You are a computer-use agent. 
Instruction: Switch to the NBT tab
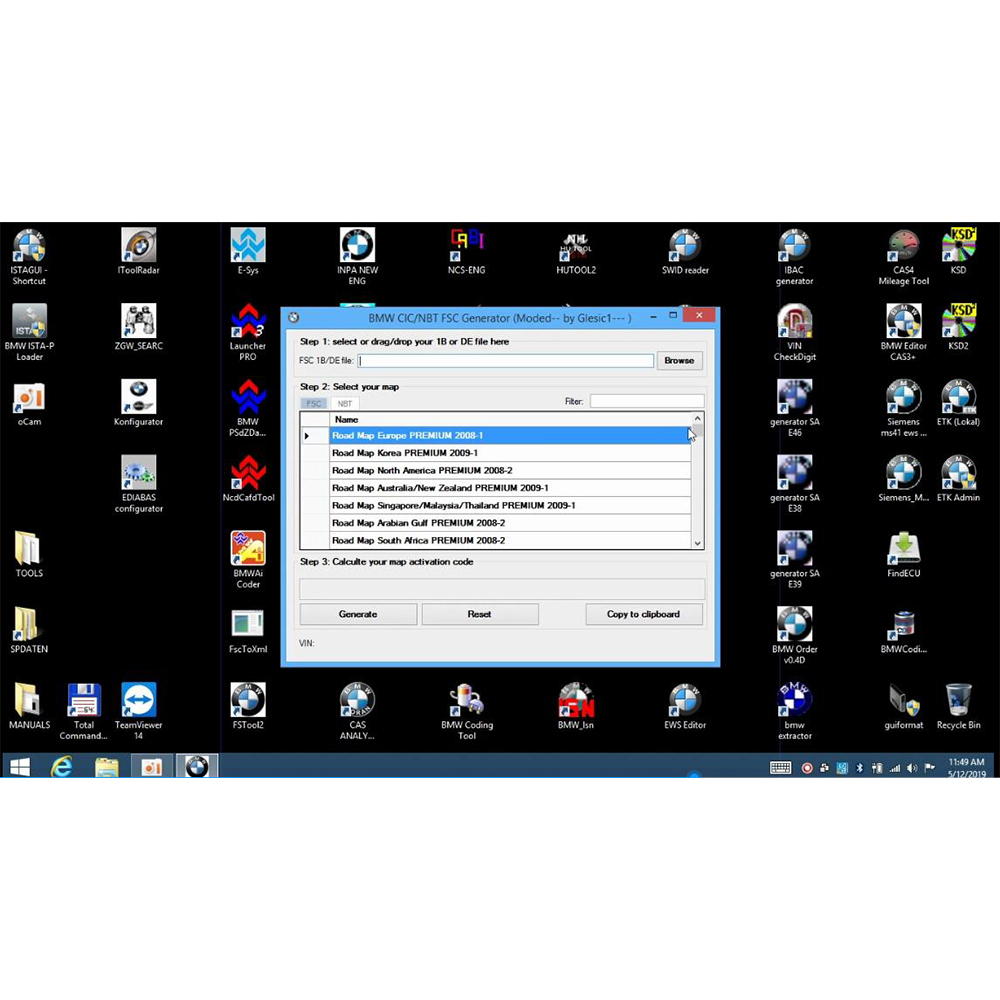coord(345,403)
